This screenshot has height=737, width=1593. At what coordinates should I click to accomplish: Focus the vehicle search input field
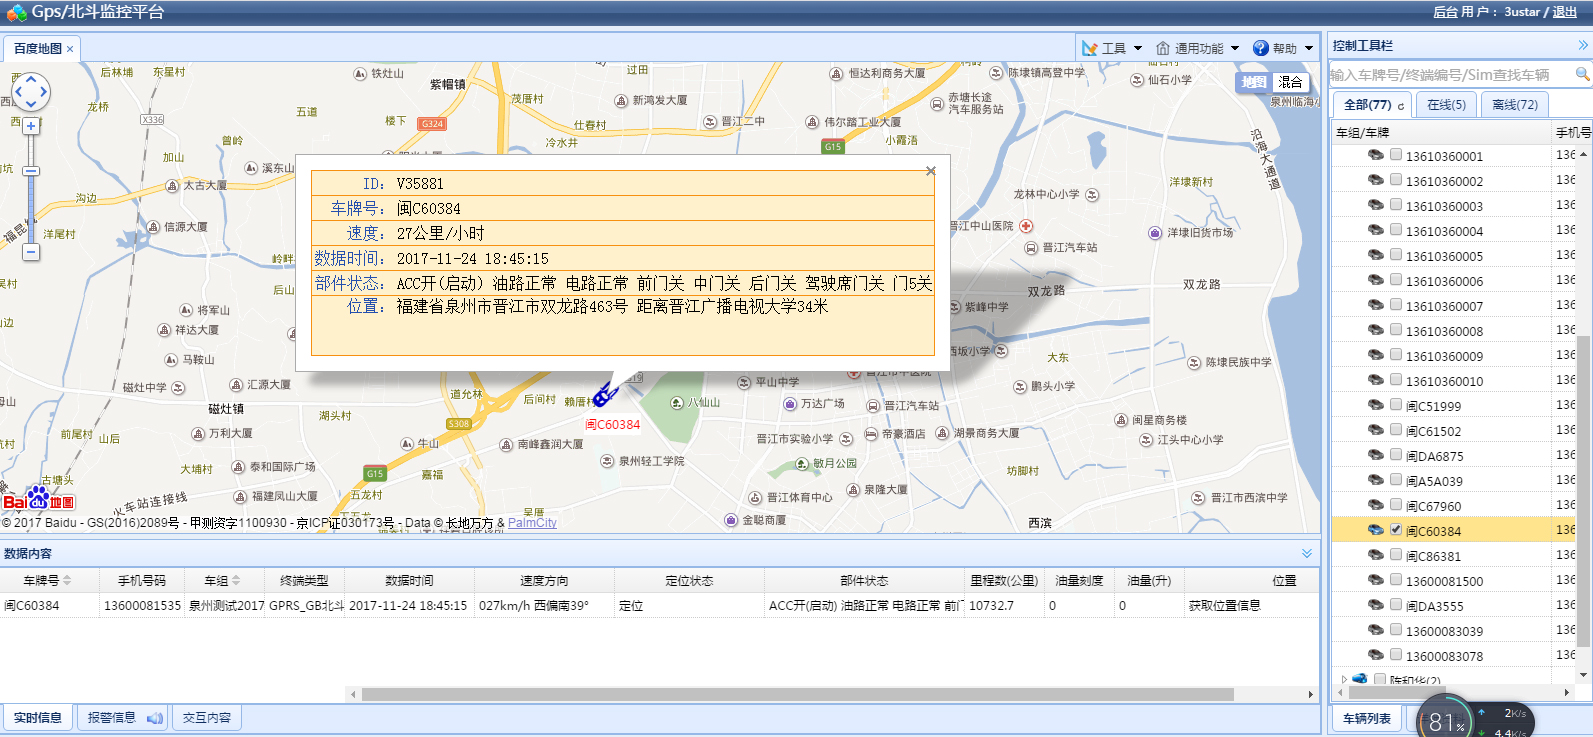(1450, 75)
